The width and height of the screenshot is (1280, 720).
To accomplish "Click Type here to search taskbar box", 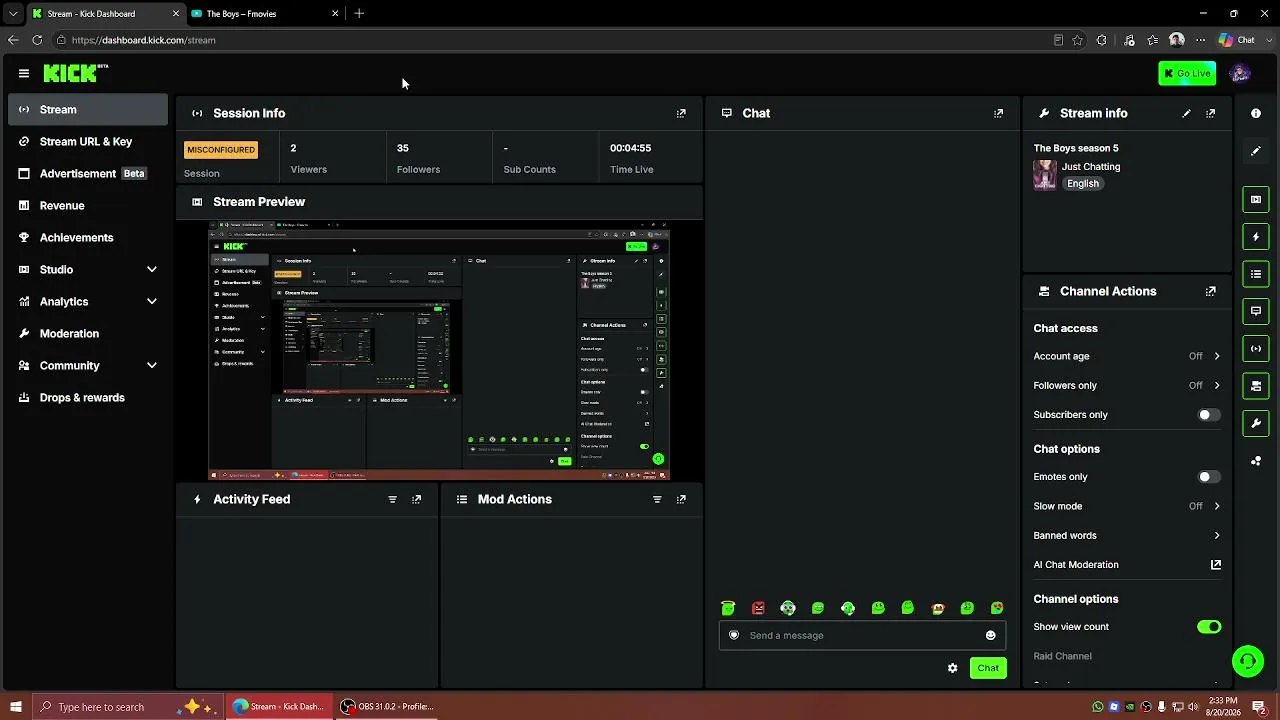I will [127, 707].
